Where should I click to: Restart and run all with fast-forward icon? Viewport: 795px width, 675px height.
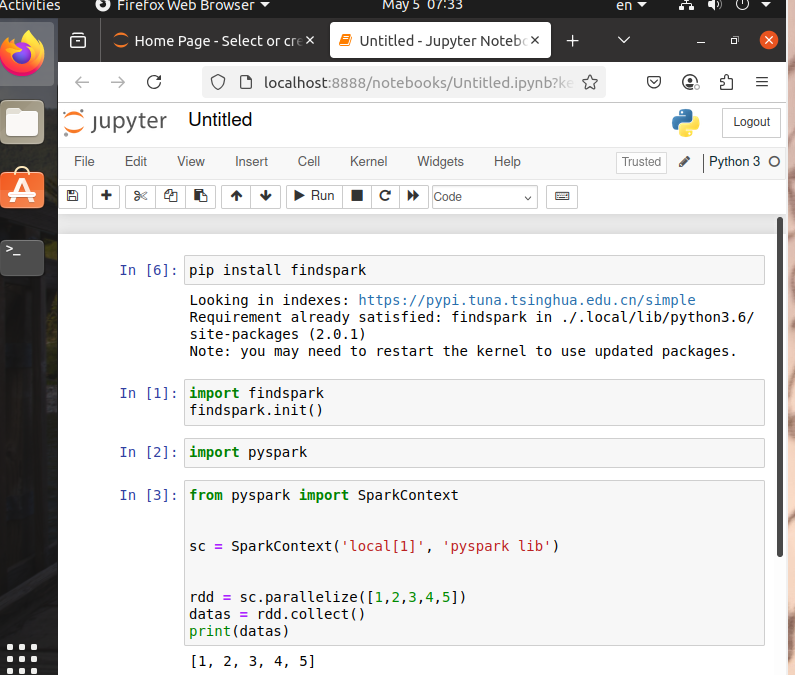412,197
